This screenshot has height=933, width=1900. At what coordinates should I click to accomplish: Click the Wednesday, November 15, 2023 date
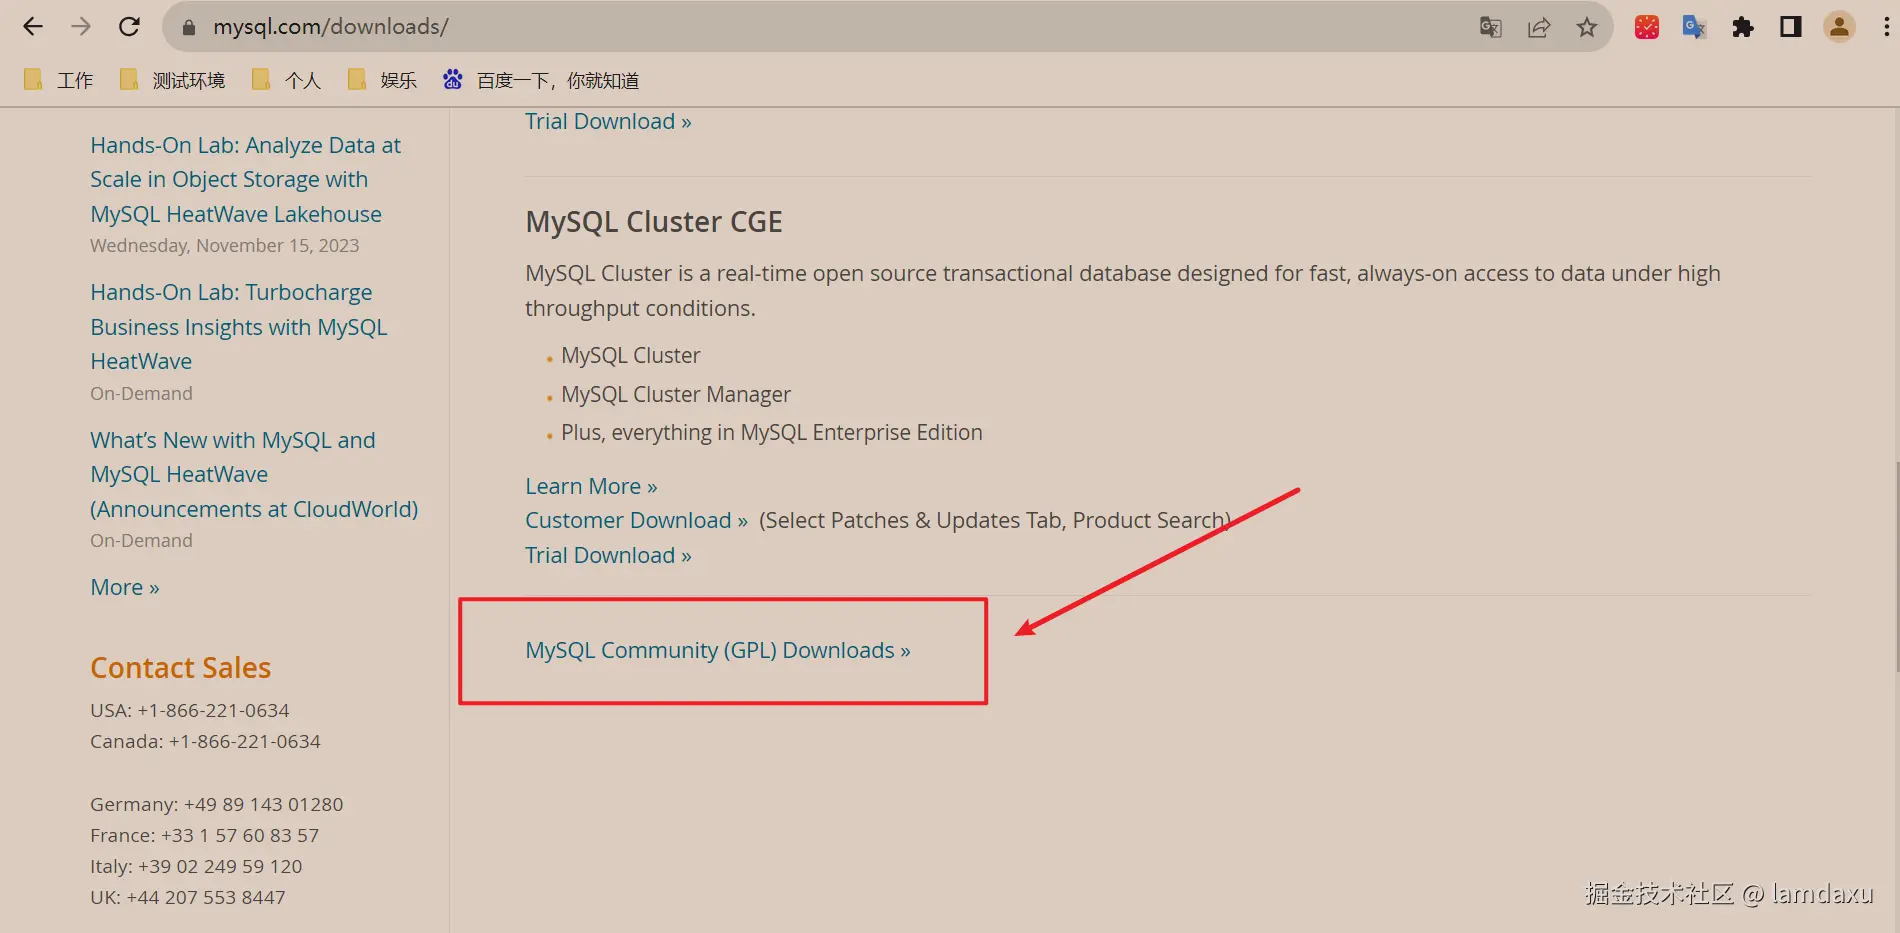pyautogui.click(x=225, y=245)
